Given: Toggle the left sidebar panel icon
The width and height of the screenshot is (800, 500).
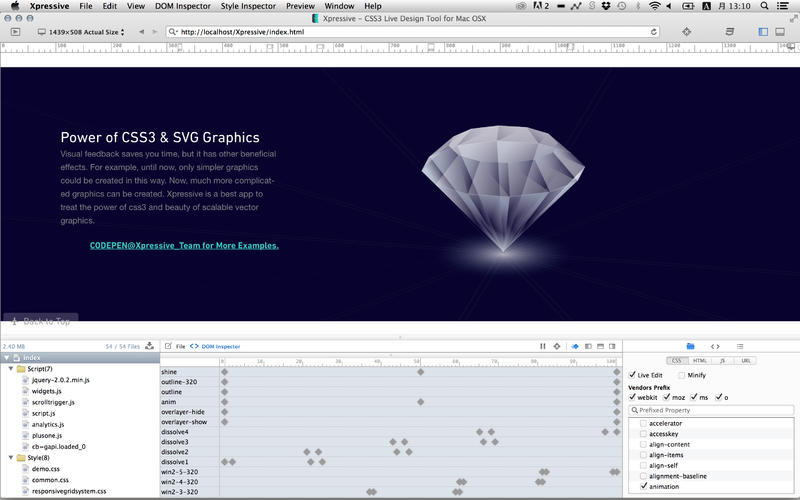Looking at the screenshot, I should 763,32.
